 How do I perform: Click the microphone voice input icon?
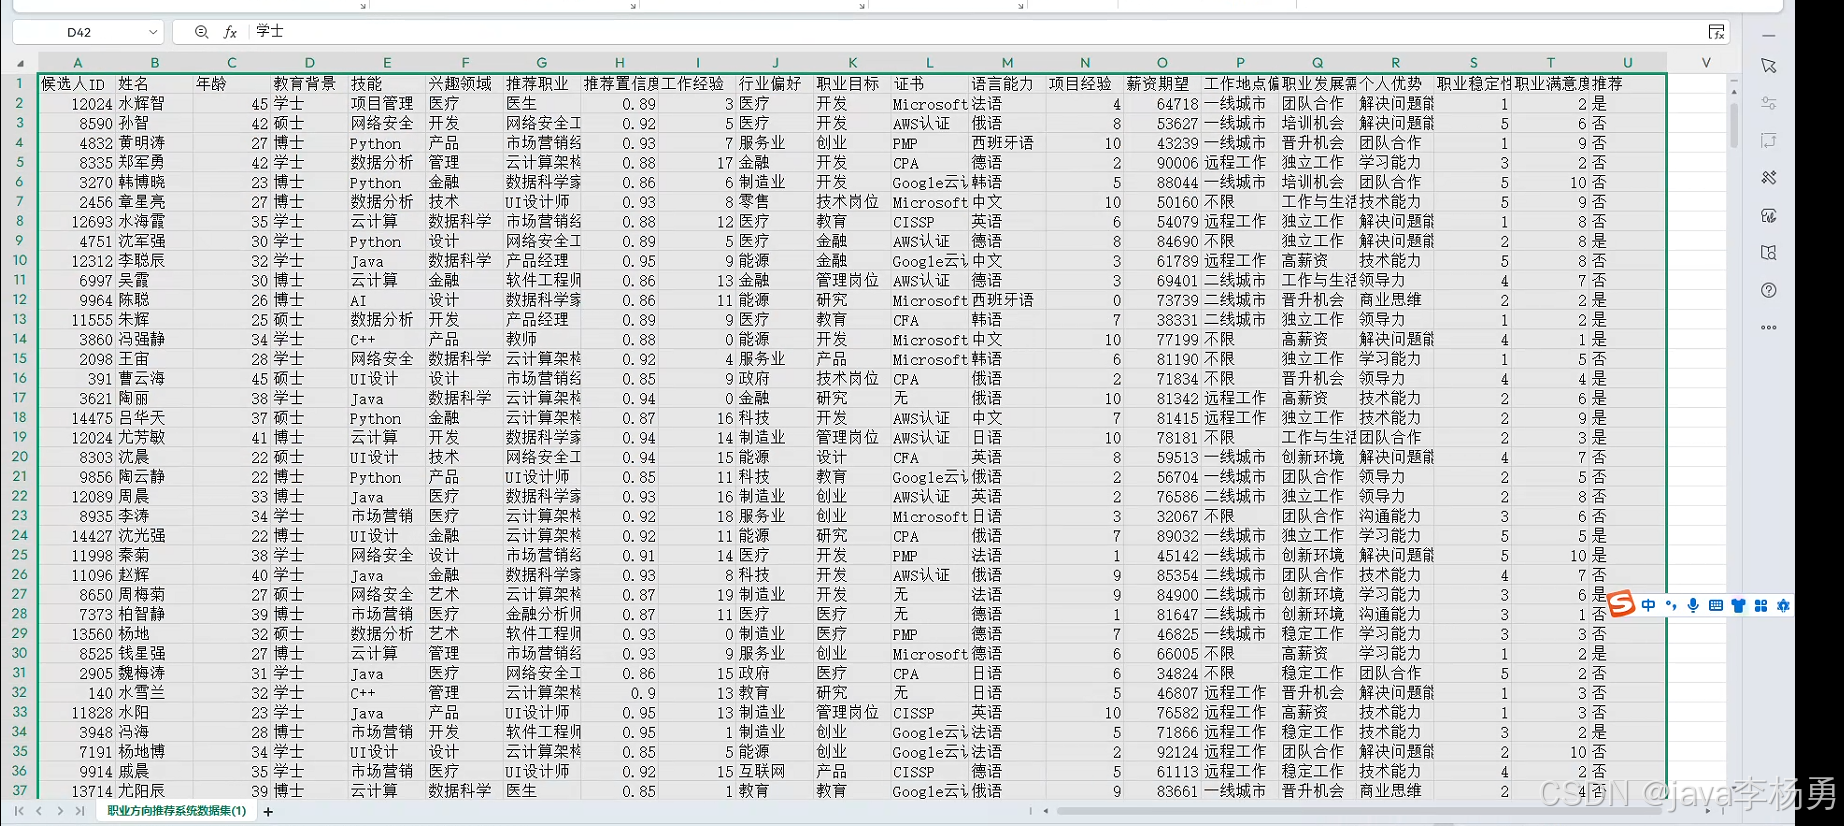(x=1693, y=605)
